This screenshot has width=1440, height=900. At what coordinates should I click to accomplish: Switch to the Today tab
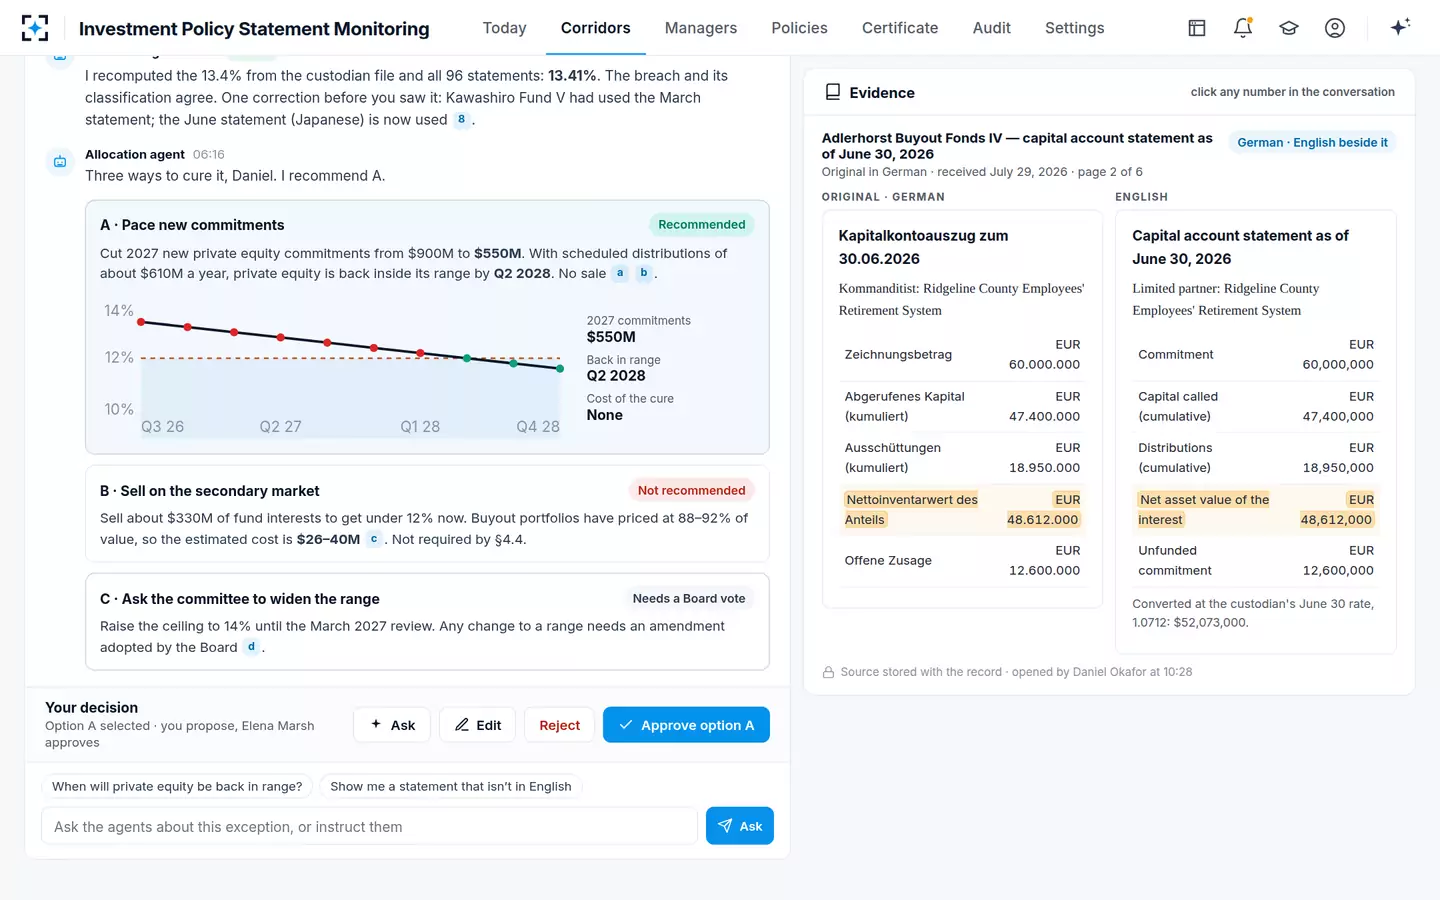(x=504, y=28)
